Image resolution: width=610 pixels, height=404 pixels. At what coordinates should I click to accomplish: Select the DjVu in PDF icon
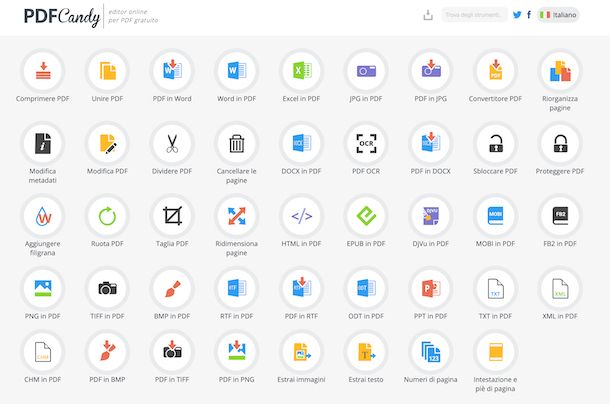coord(431,216)
